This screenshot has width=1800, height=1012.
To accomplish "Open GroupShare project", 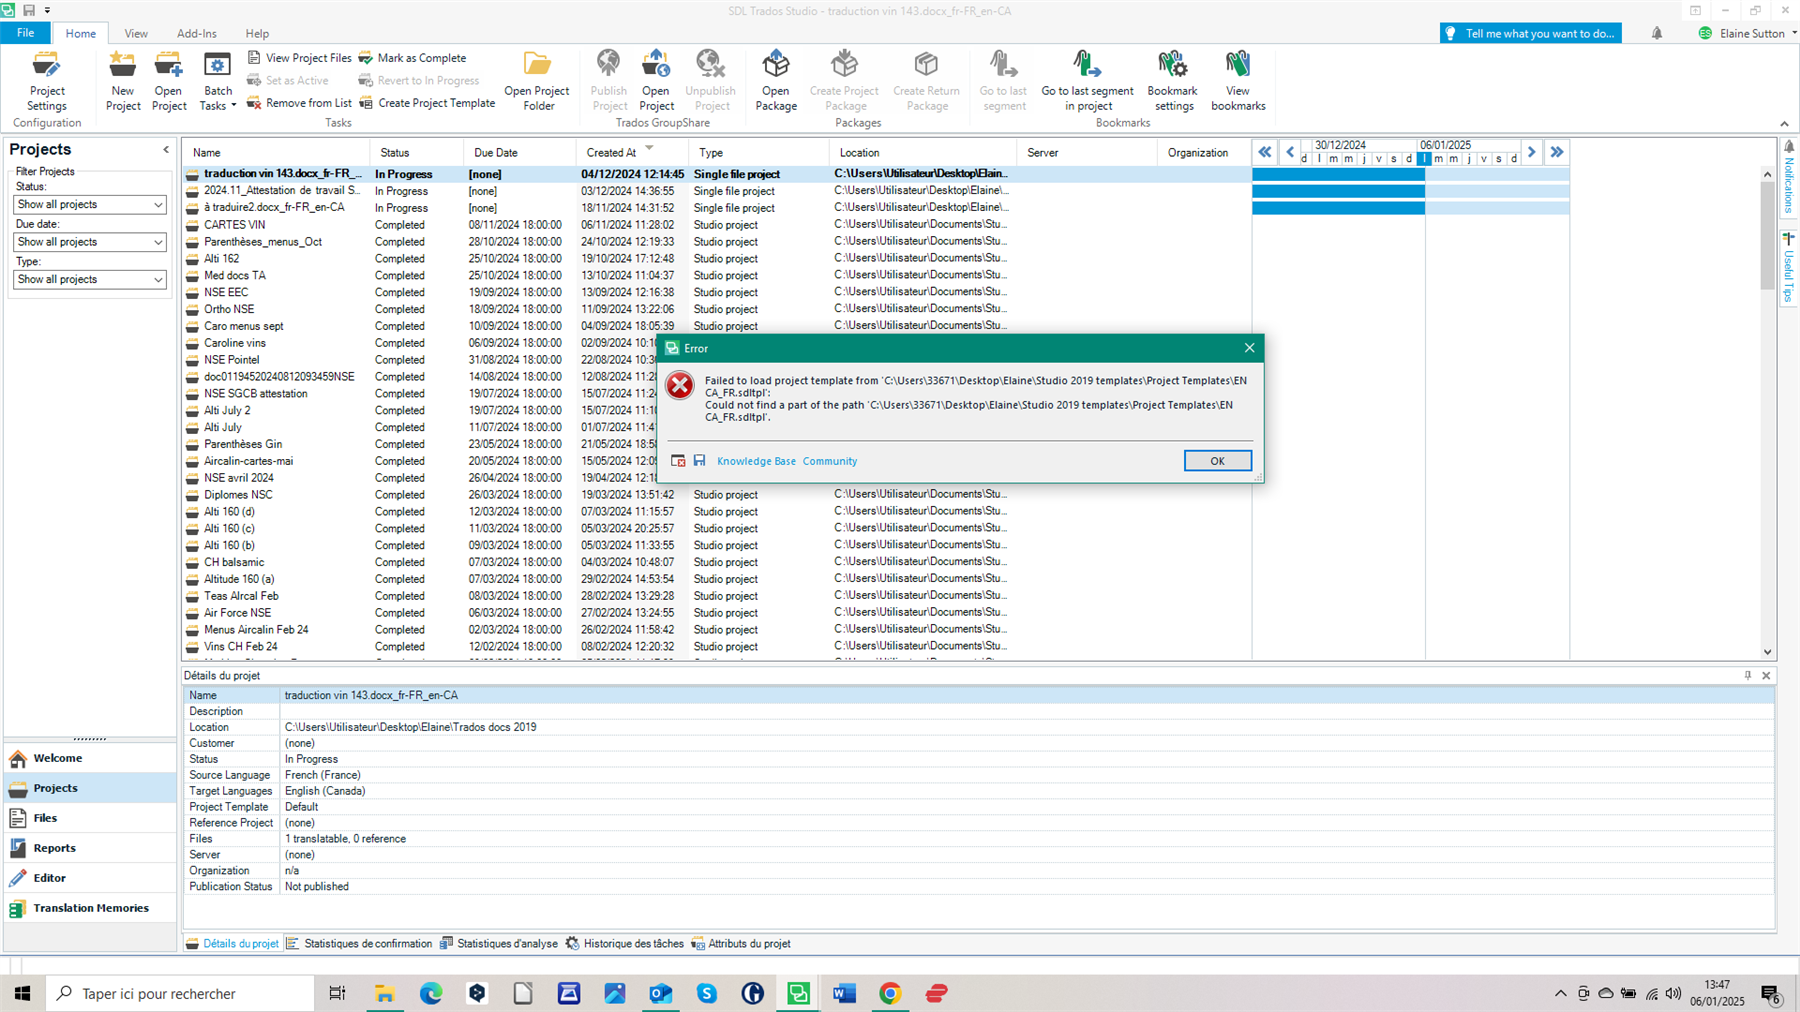I will (x=656, y=82).
